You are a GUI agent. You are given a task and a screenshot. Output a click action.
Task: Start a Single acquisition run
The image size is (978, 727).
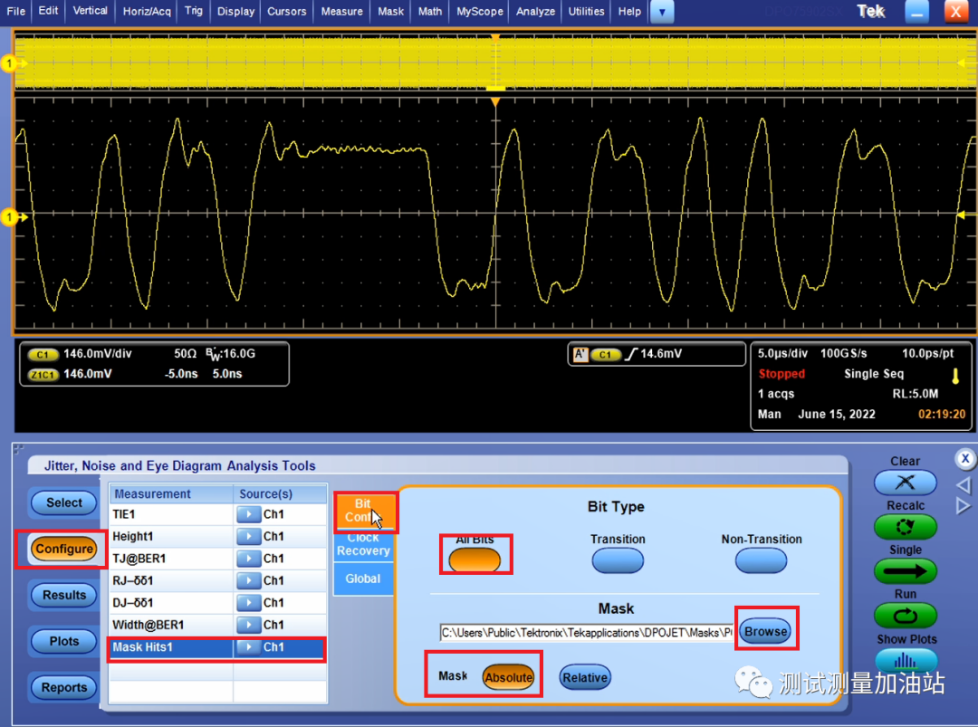[x=905, y=571]
